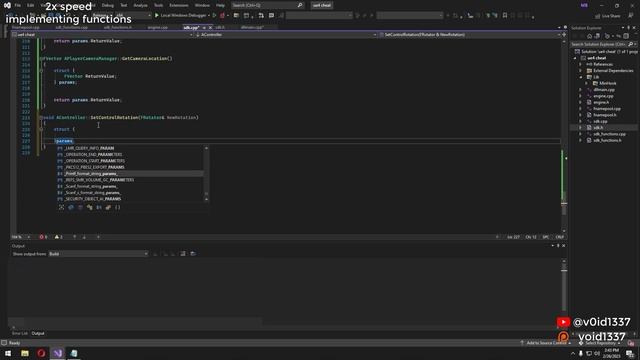640x360 pixels.
Task: Open notification center in system tray
Action: click(x=631, y=353)
